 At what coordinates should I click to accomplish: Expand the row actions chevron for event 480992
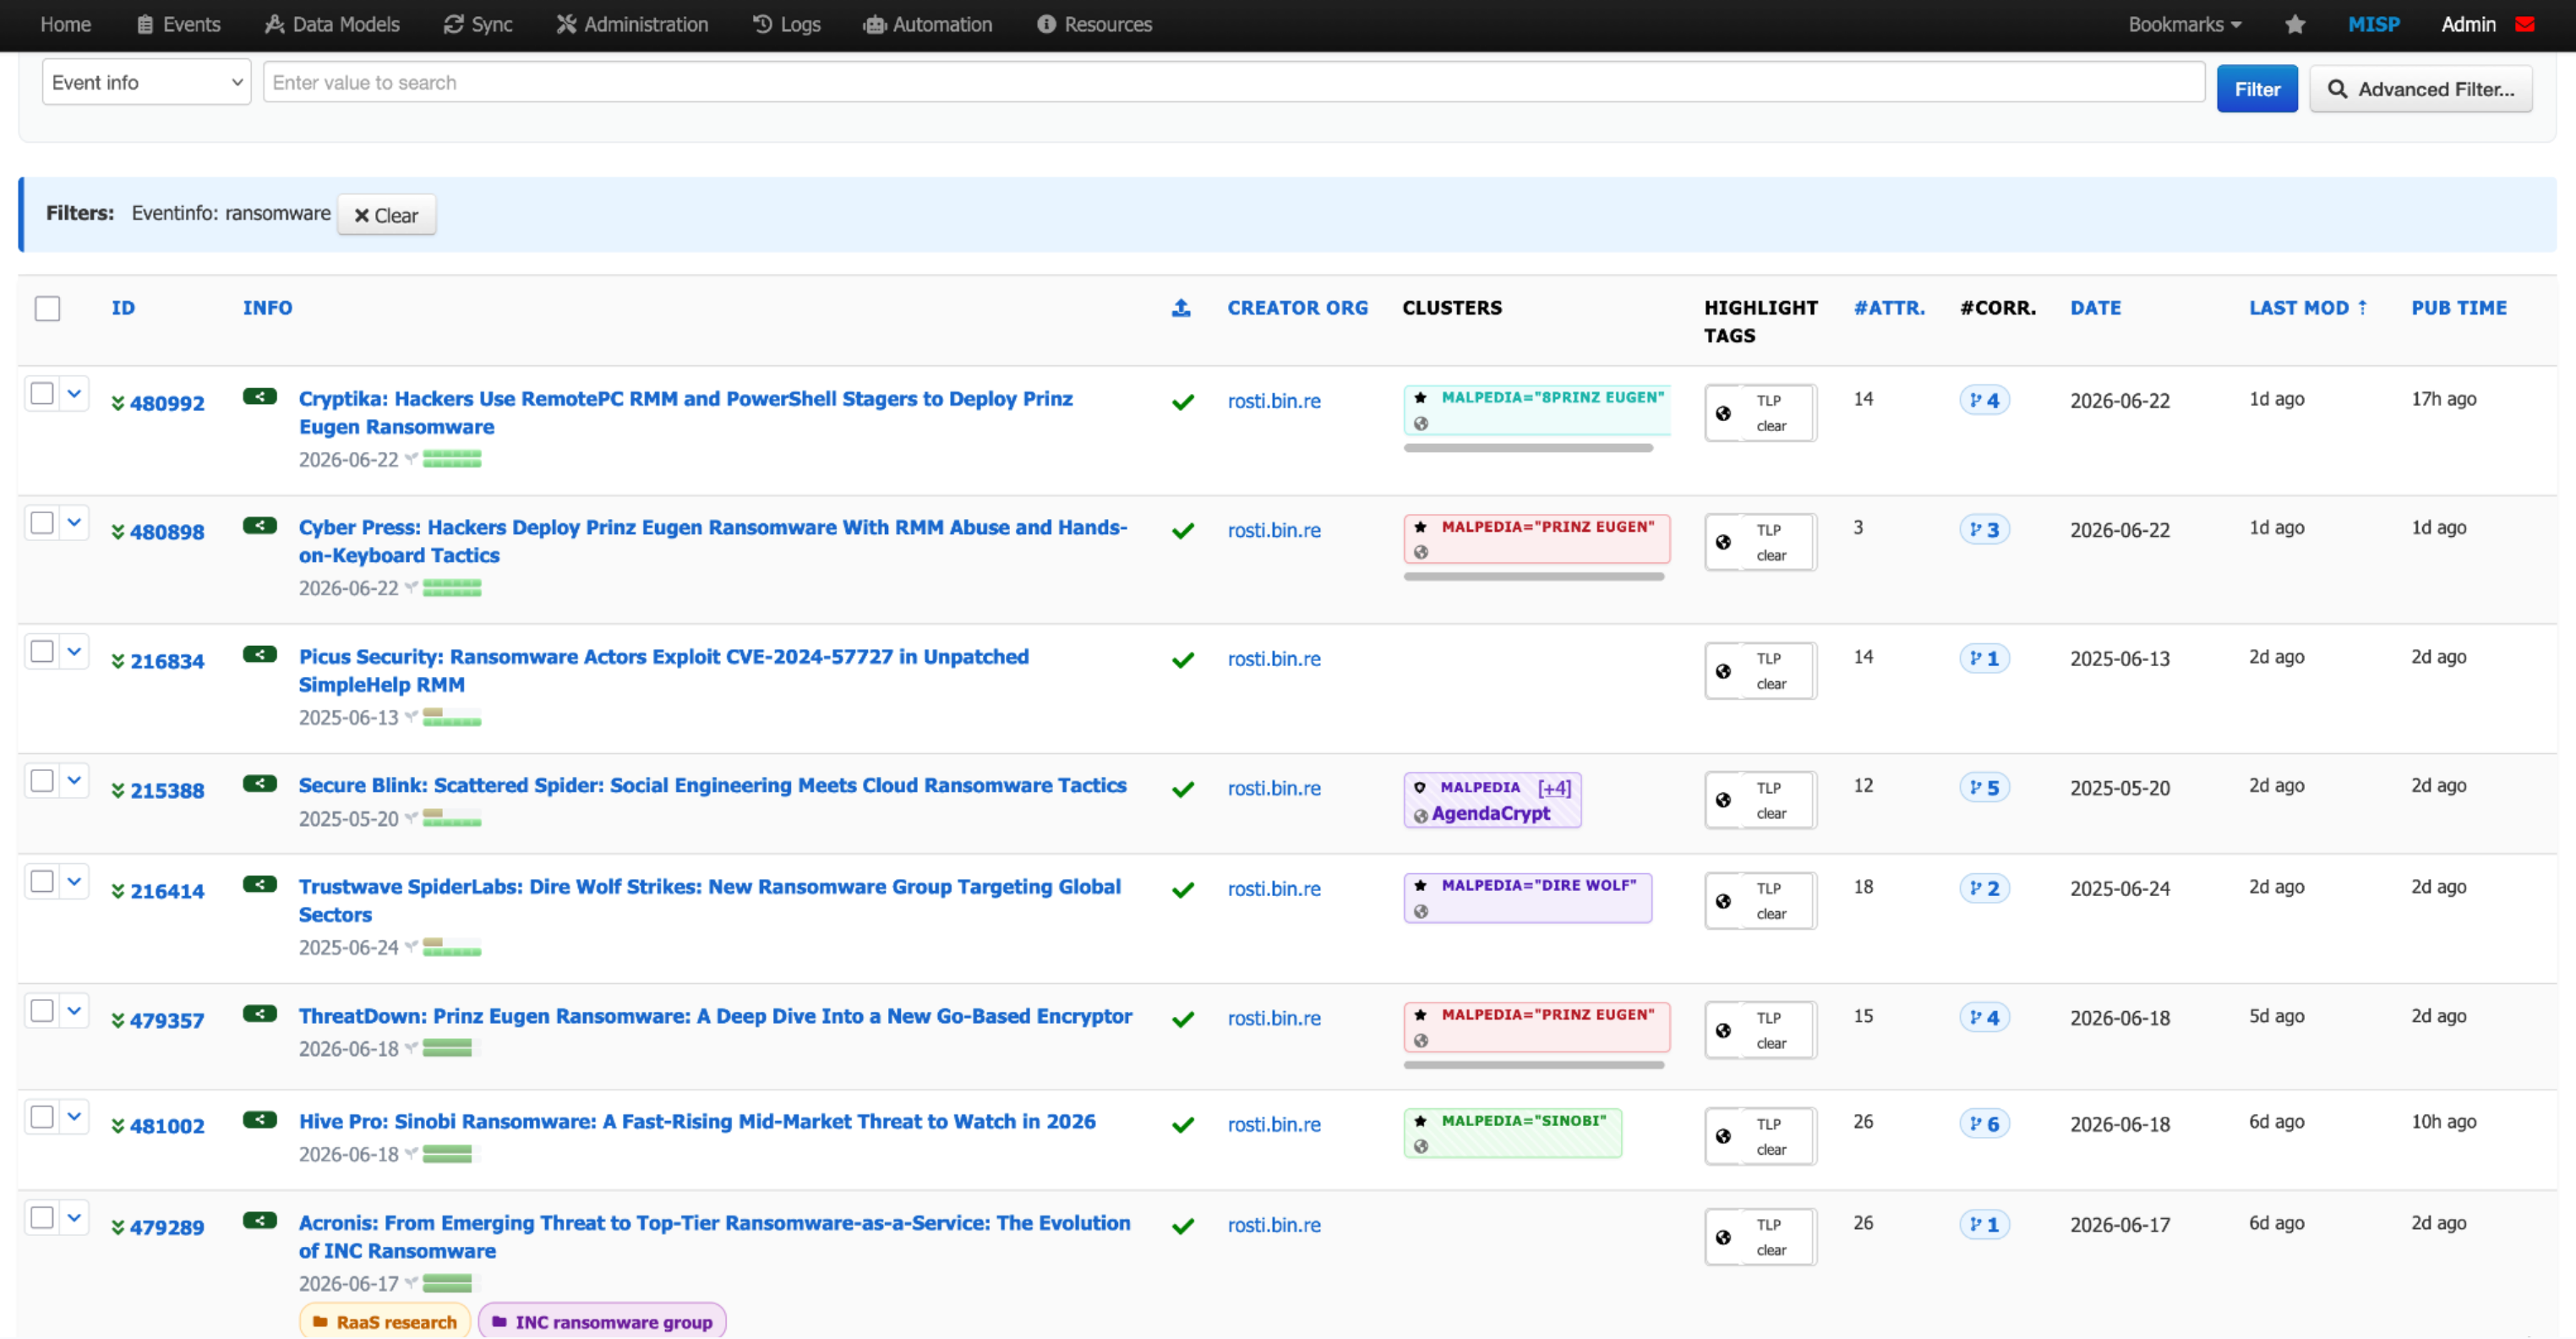(x=74, y=394)
